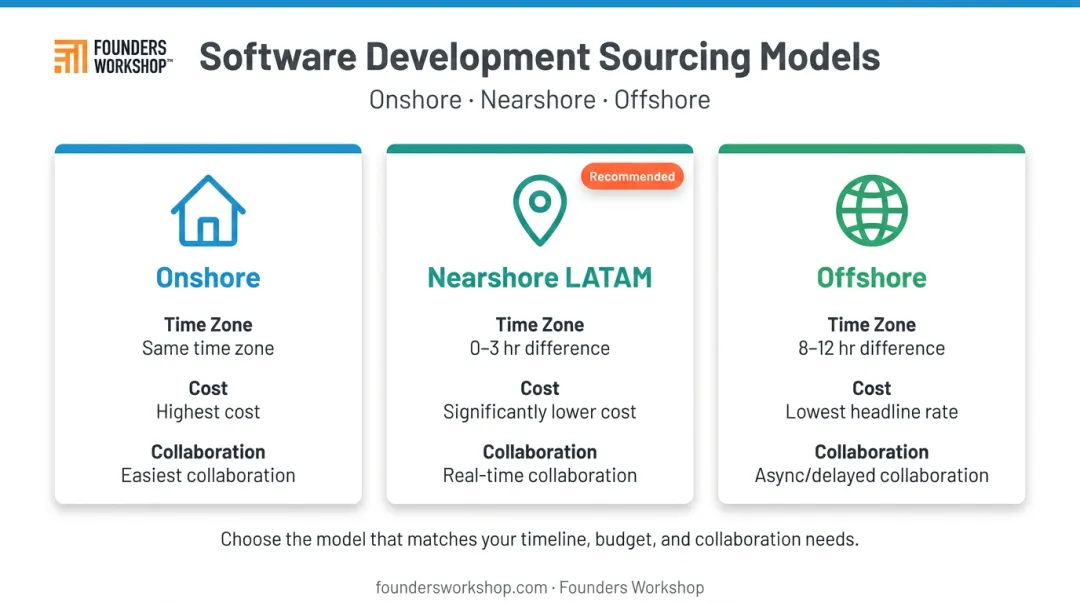Click '0–3 hr difference' text
1080x603 pixels.
540,348
